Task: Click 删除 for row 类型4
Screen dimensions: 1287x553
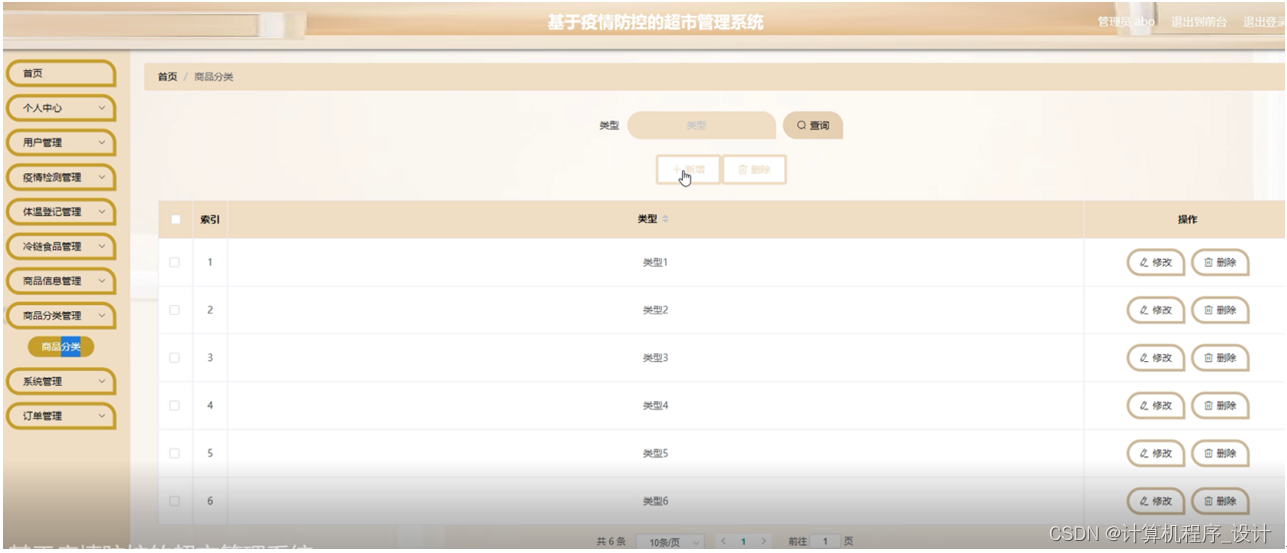Action: point(1220,406)
